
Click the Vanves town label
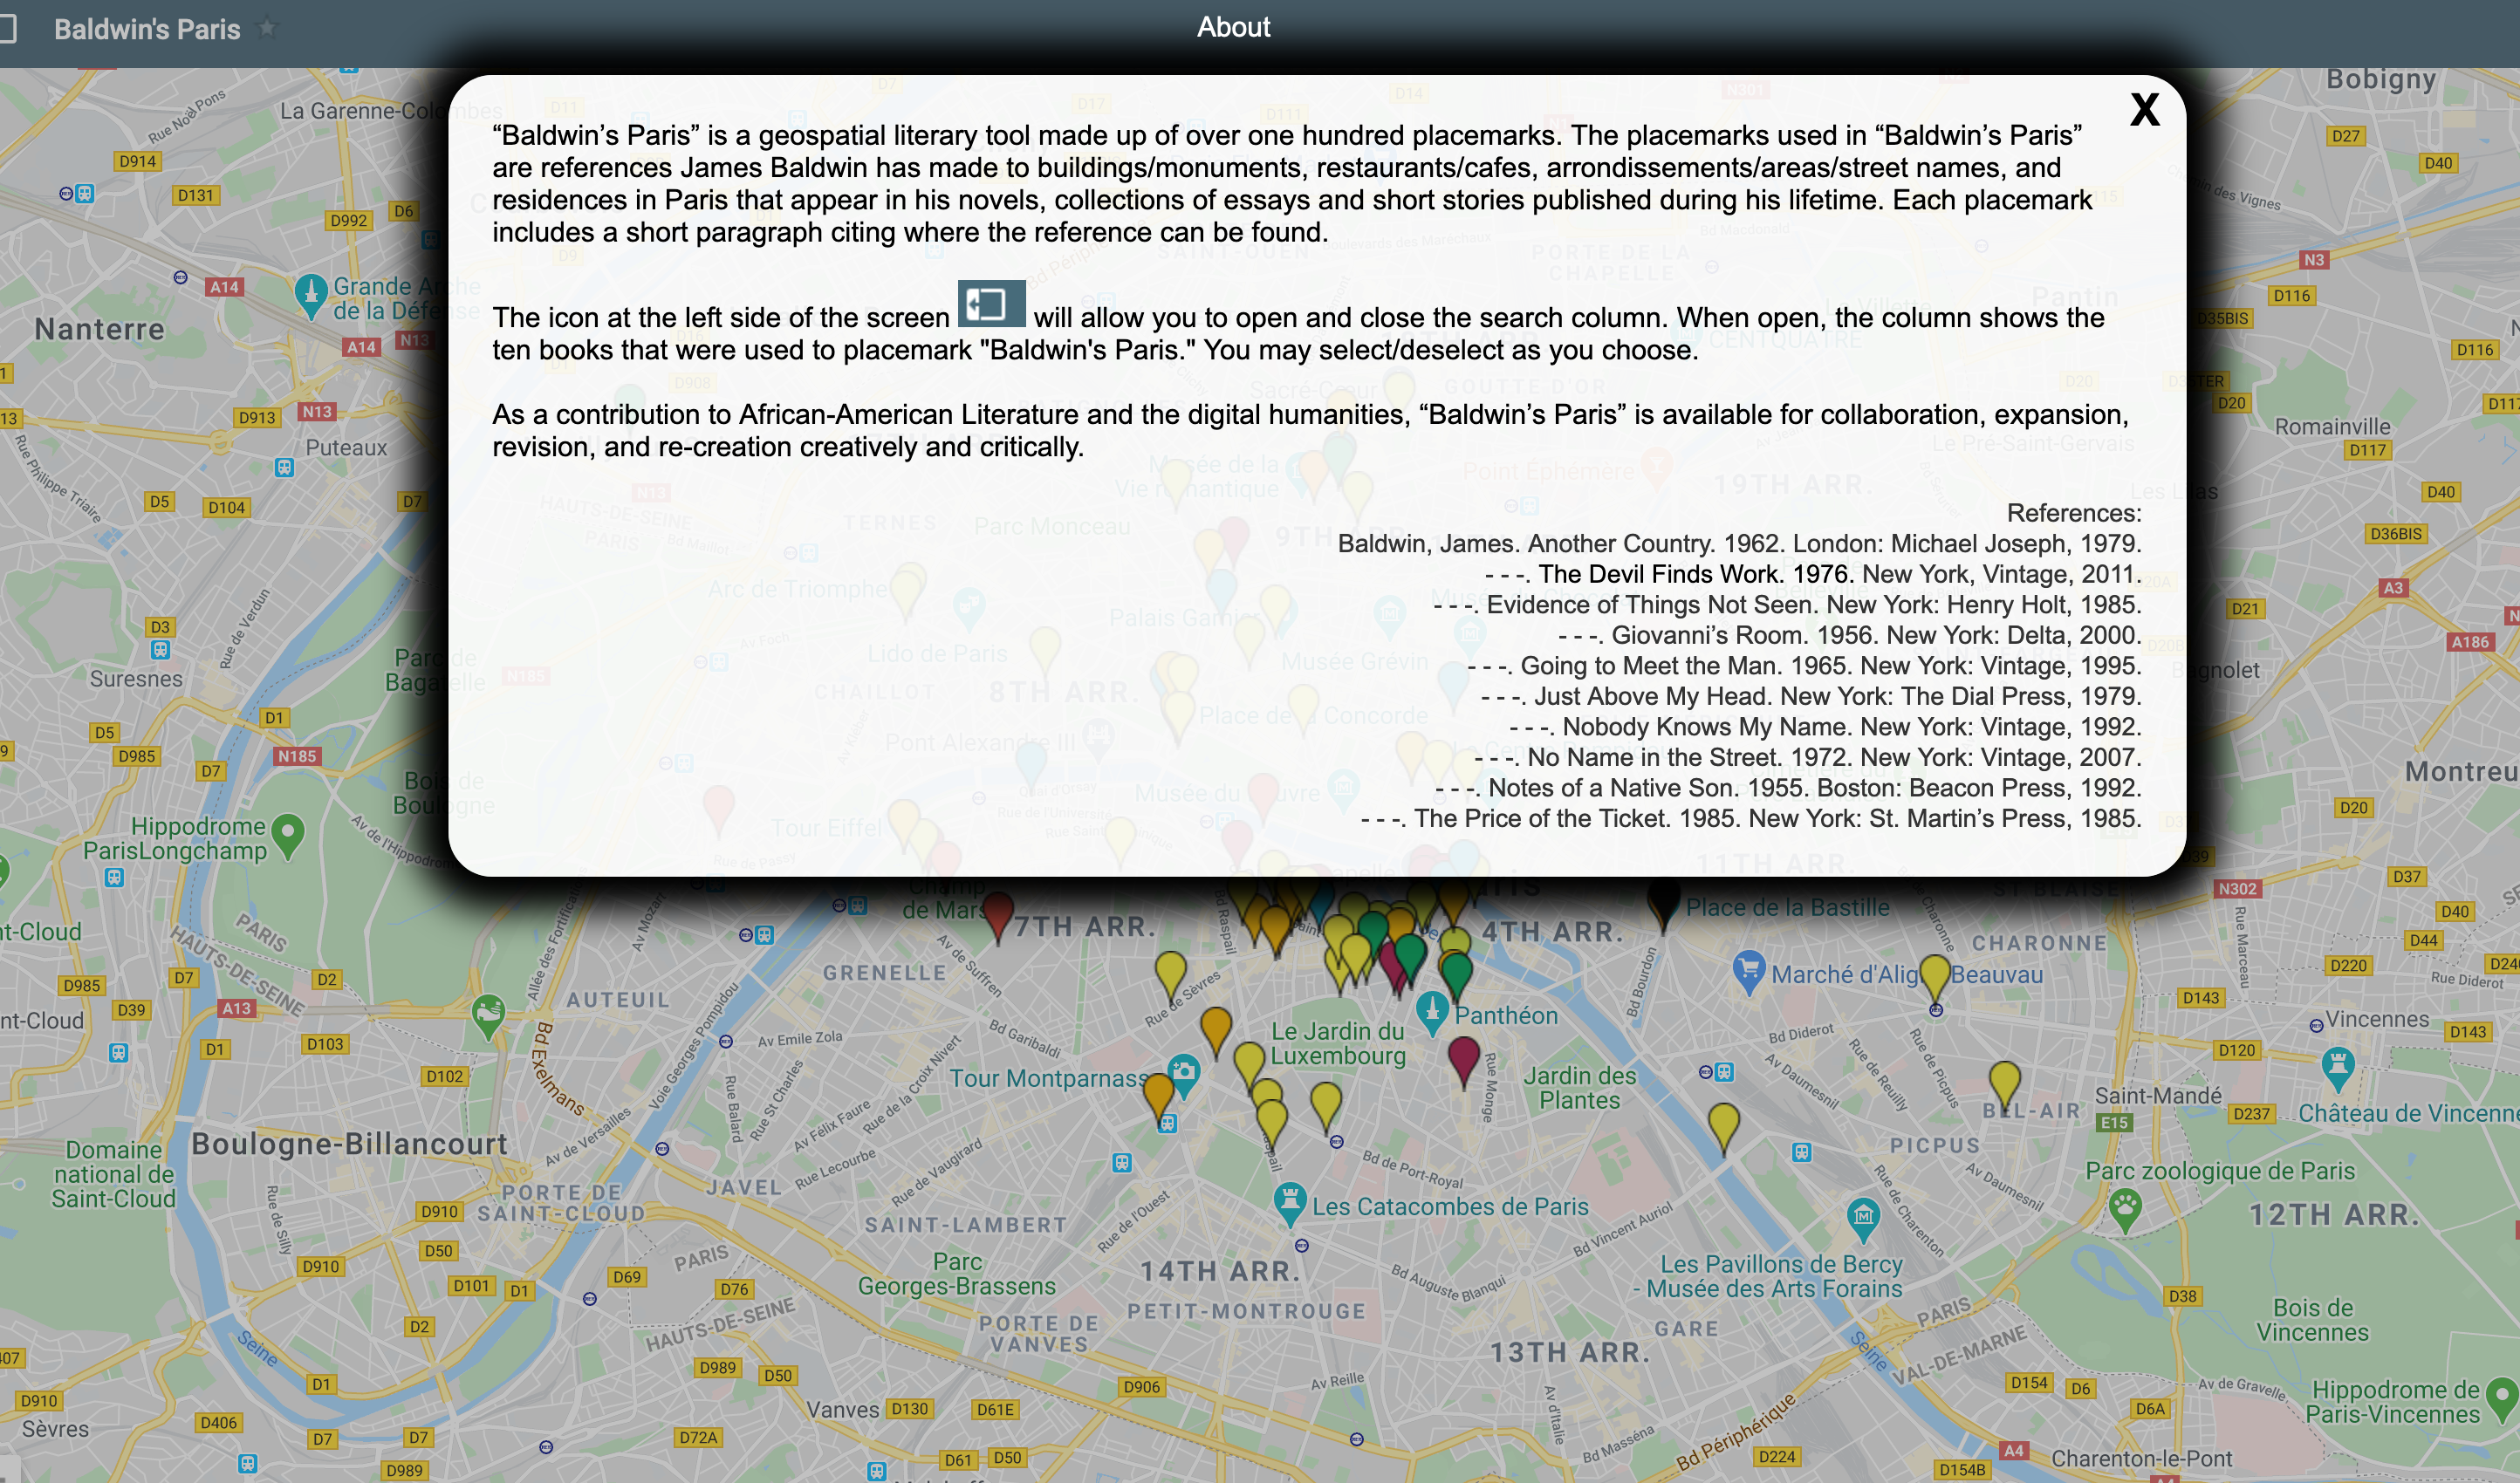pos(842,1409)
